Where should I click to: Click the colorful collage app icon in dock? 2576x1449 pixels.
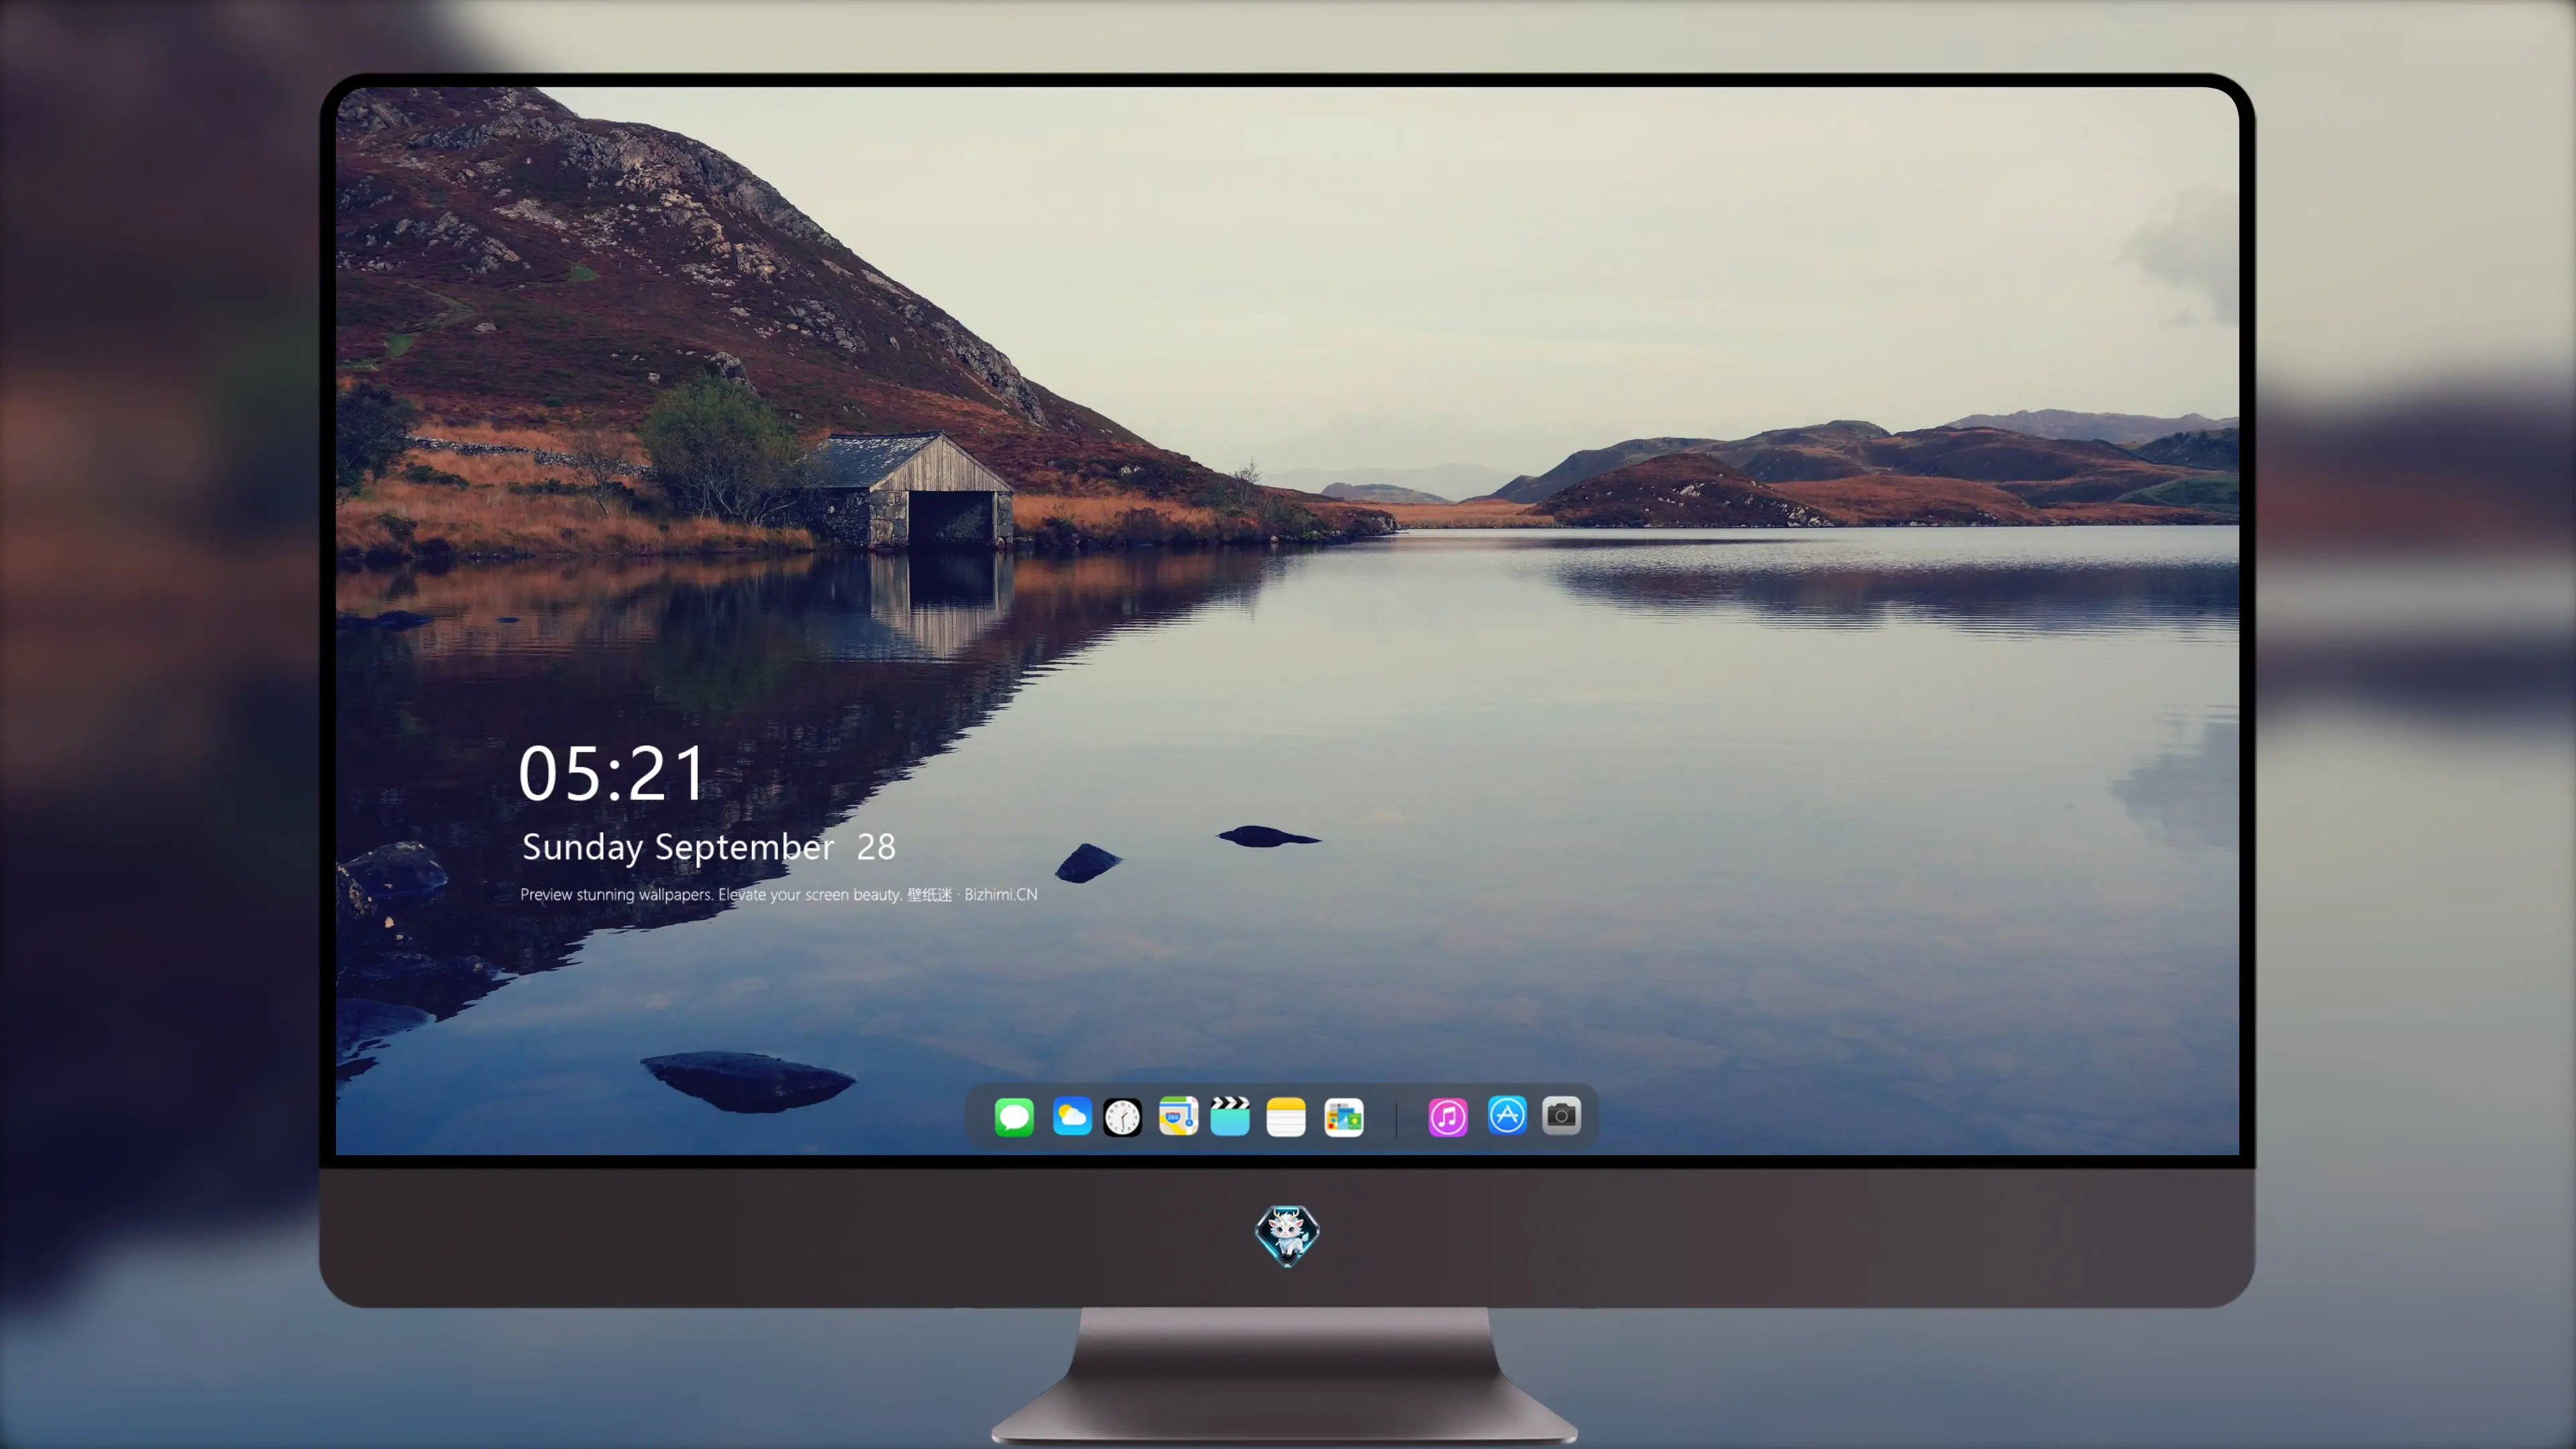click(1344, 1117)
